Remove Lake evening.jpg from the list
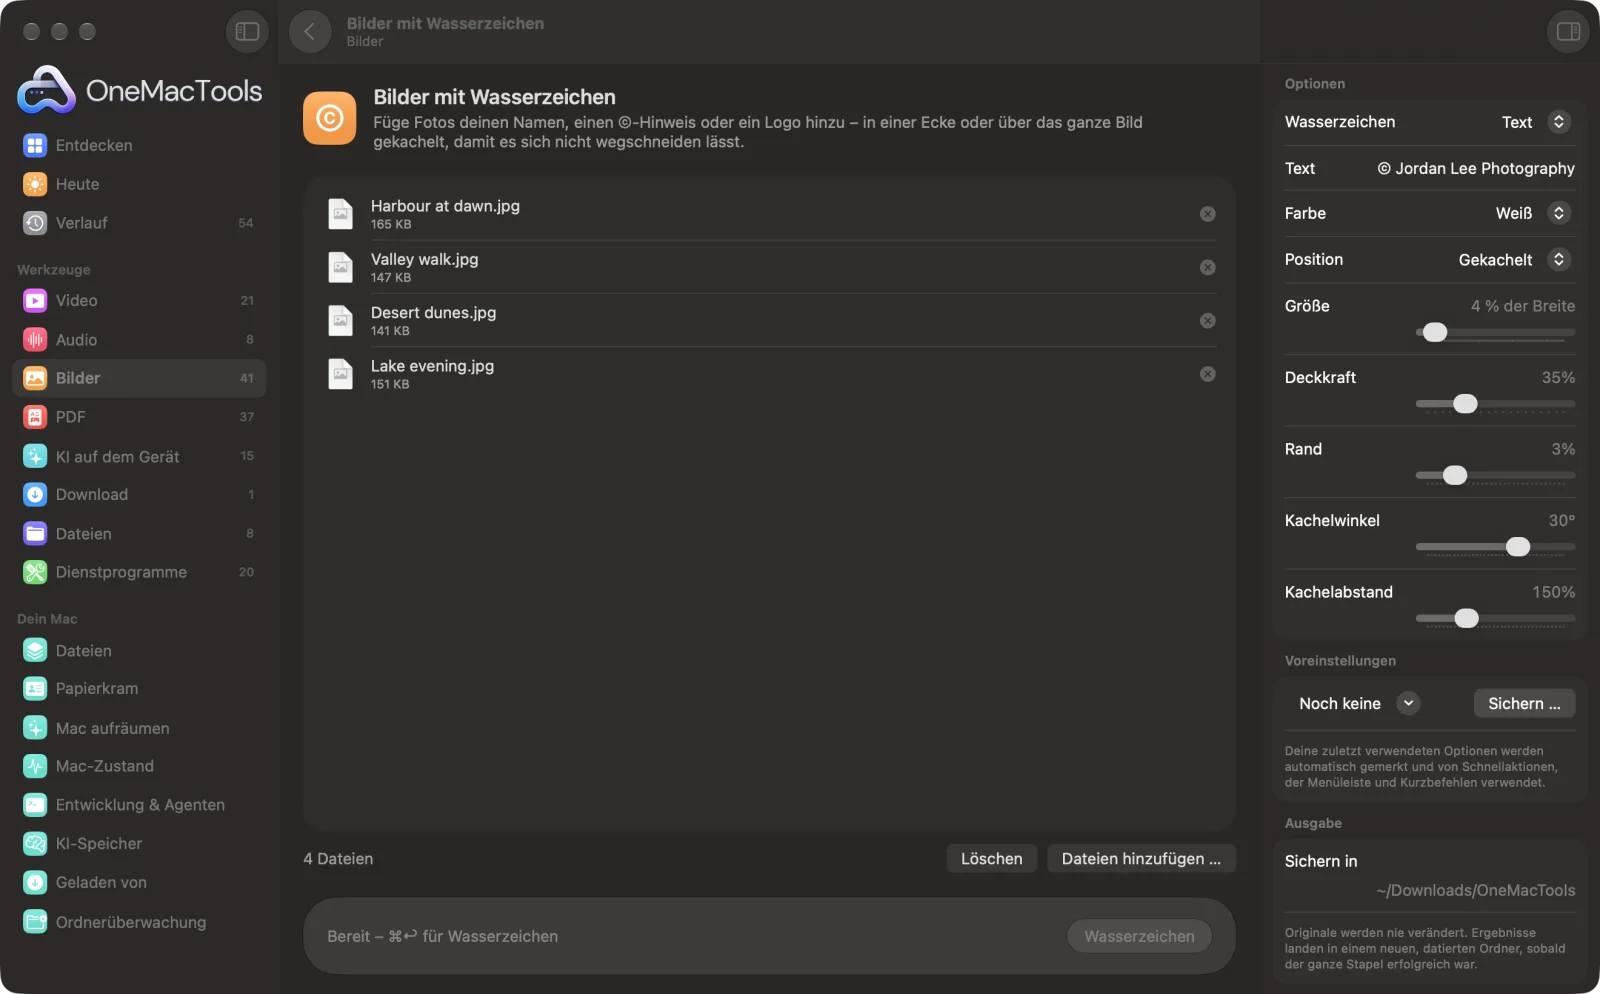 pos(1208,374)
